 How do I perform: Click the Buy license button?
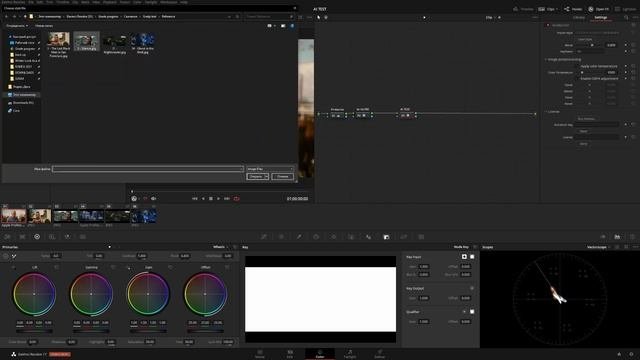(587, 119)
